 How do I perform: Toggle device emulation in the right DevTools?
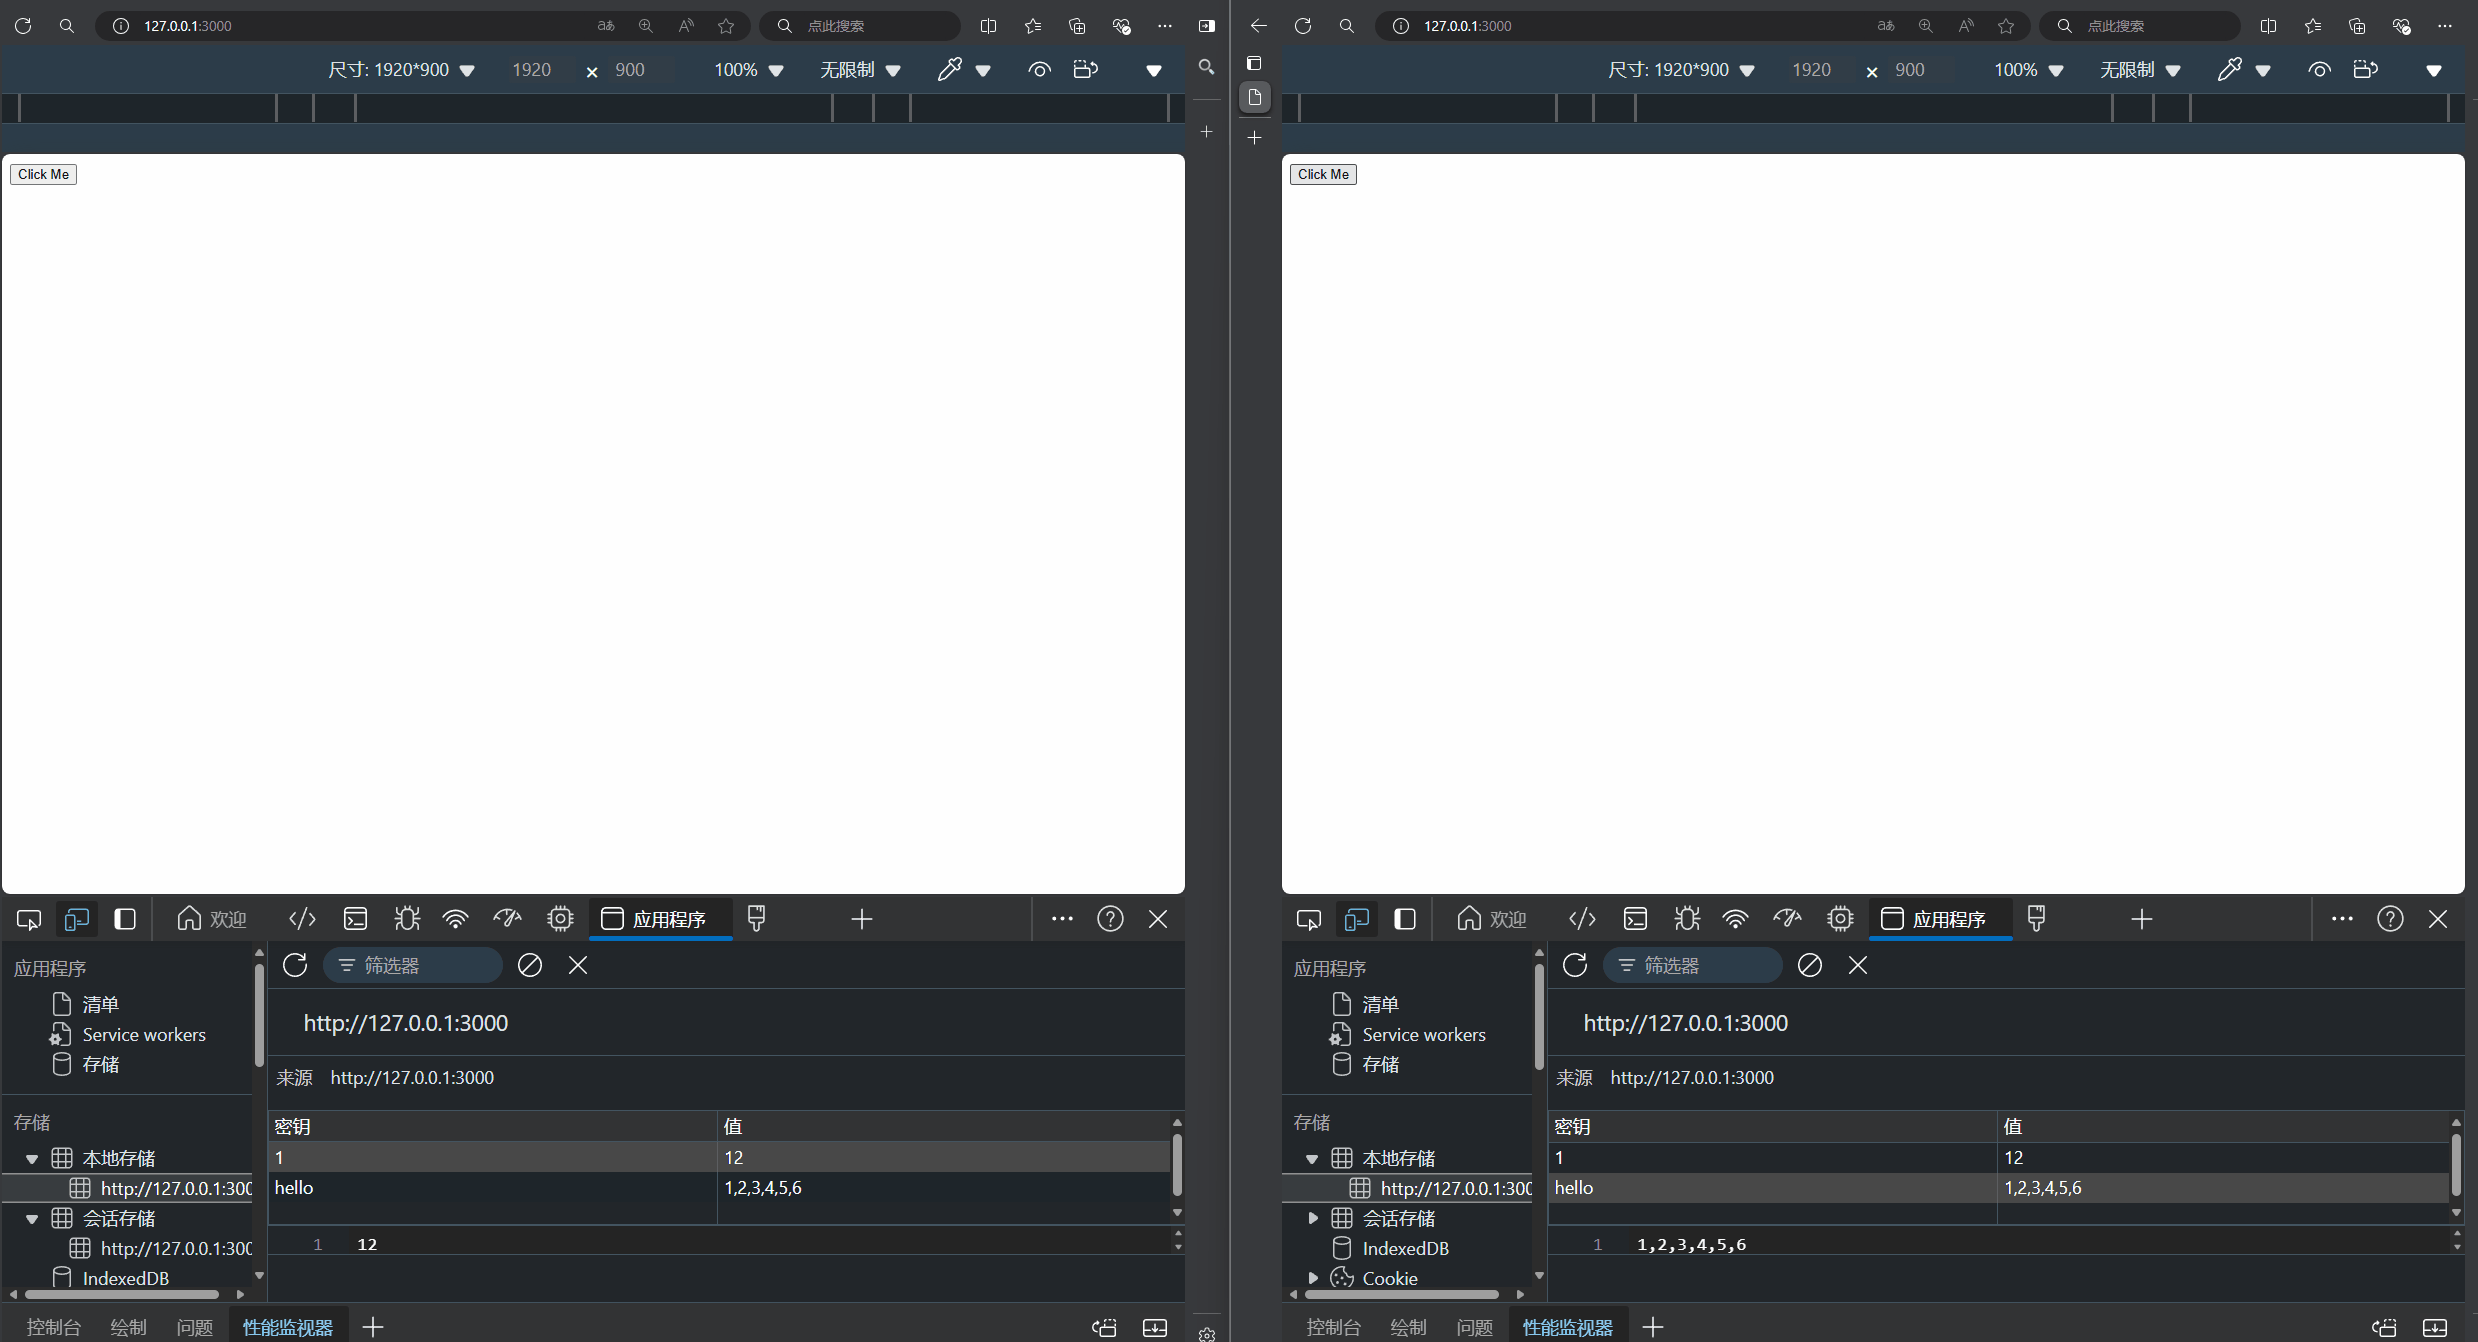[1356, 919]
